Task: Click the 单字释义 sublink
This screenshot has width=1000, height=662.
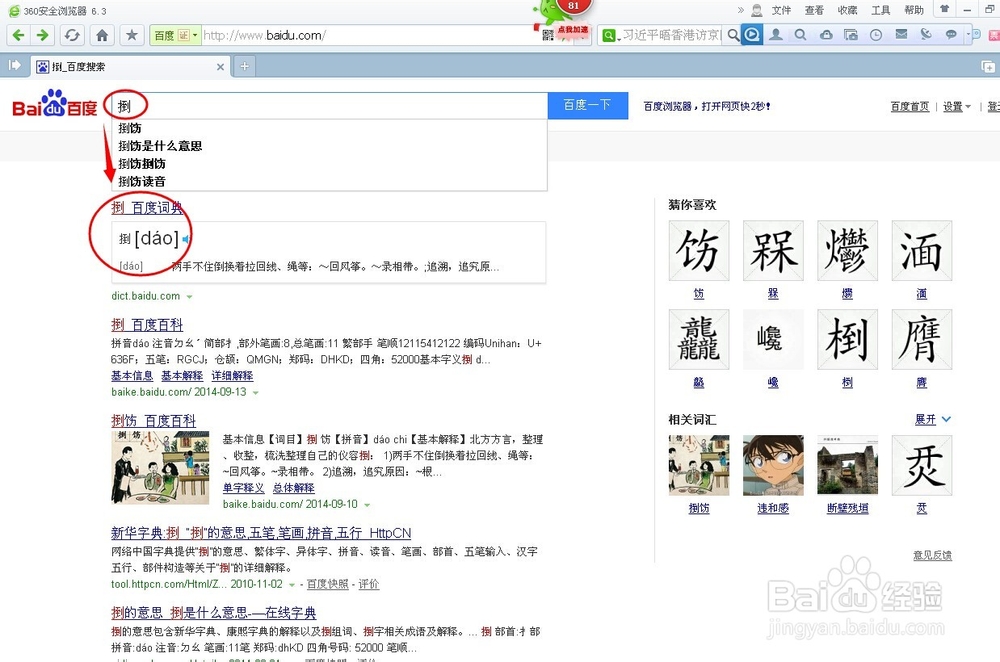Action: pyautogui.click(x=243, y=488)
